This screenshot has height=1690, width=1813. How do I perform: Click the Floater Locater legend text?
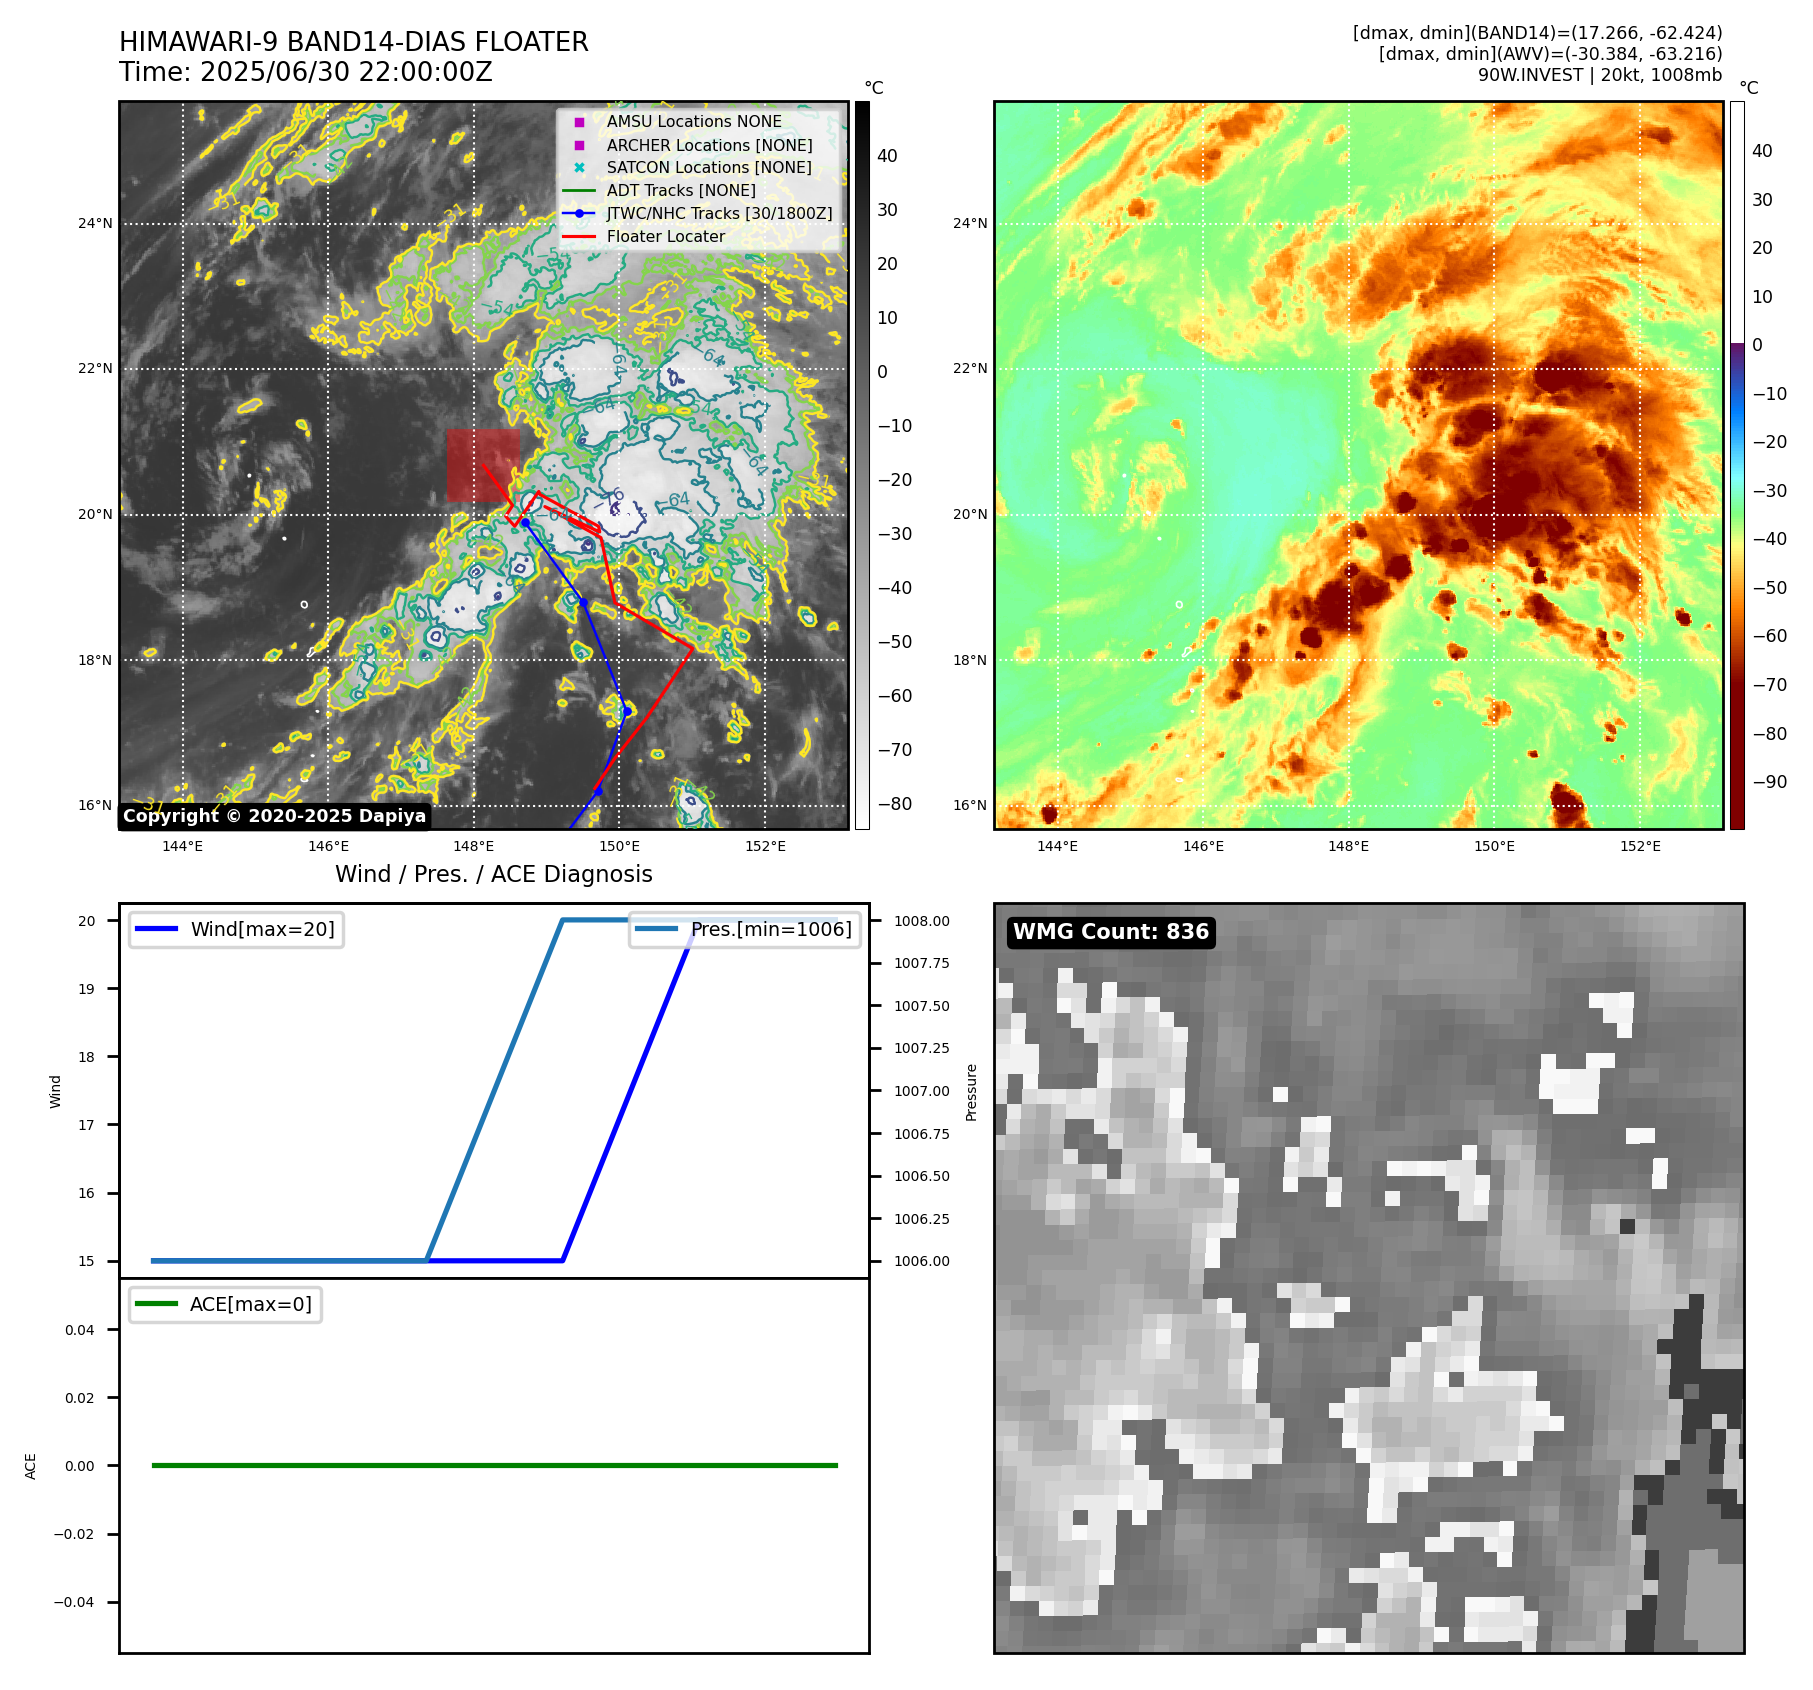click(x=666, y=237)
